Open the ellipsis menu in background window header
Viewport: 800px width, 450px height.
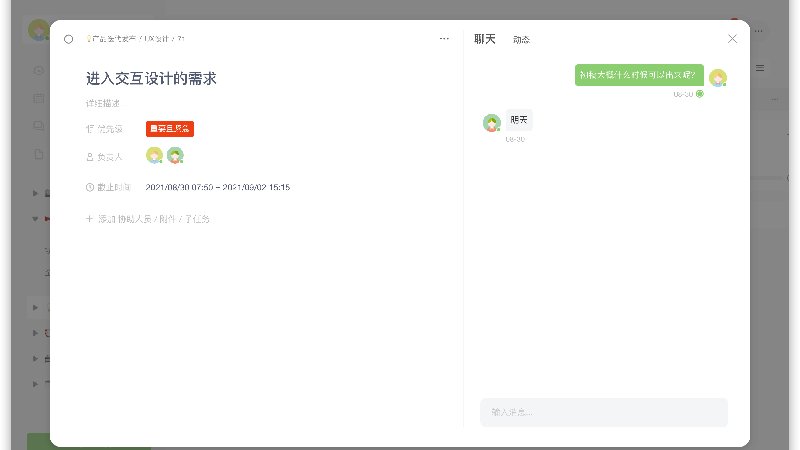tap(759, 31)
